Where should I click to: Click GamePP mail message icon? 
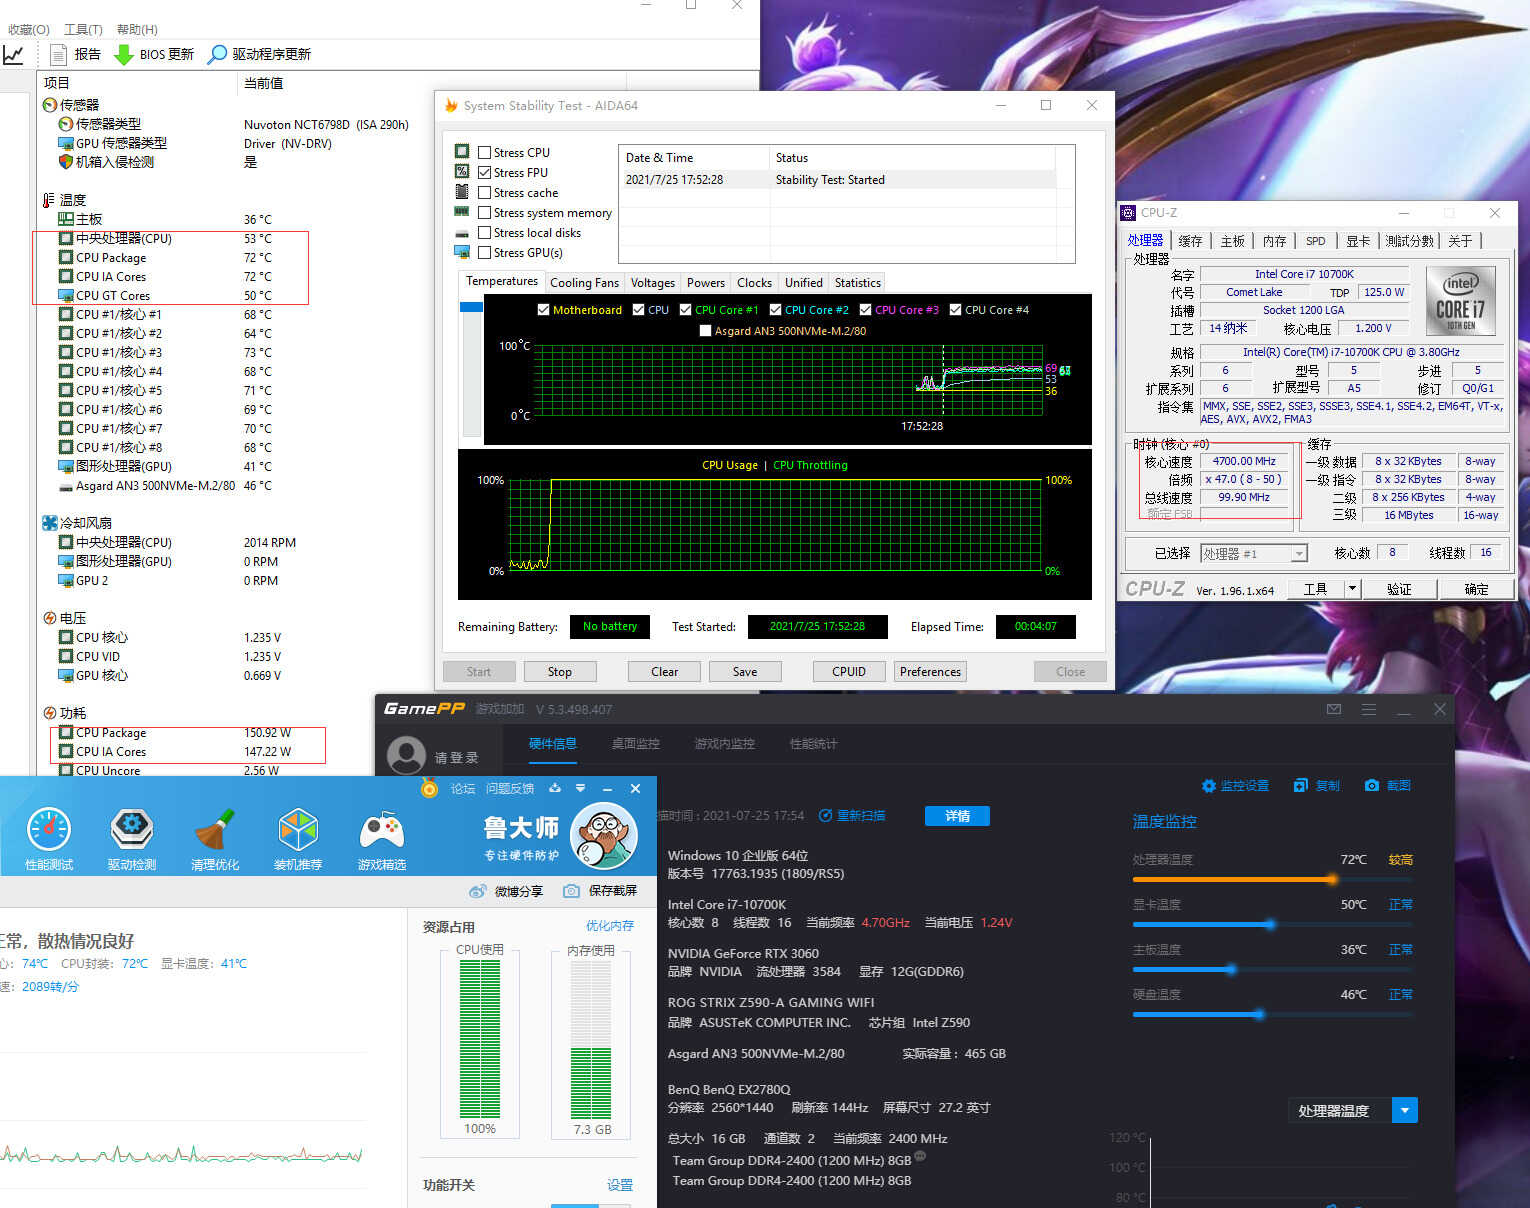click(x=1333, y=709)
